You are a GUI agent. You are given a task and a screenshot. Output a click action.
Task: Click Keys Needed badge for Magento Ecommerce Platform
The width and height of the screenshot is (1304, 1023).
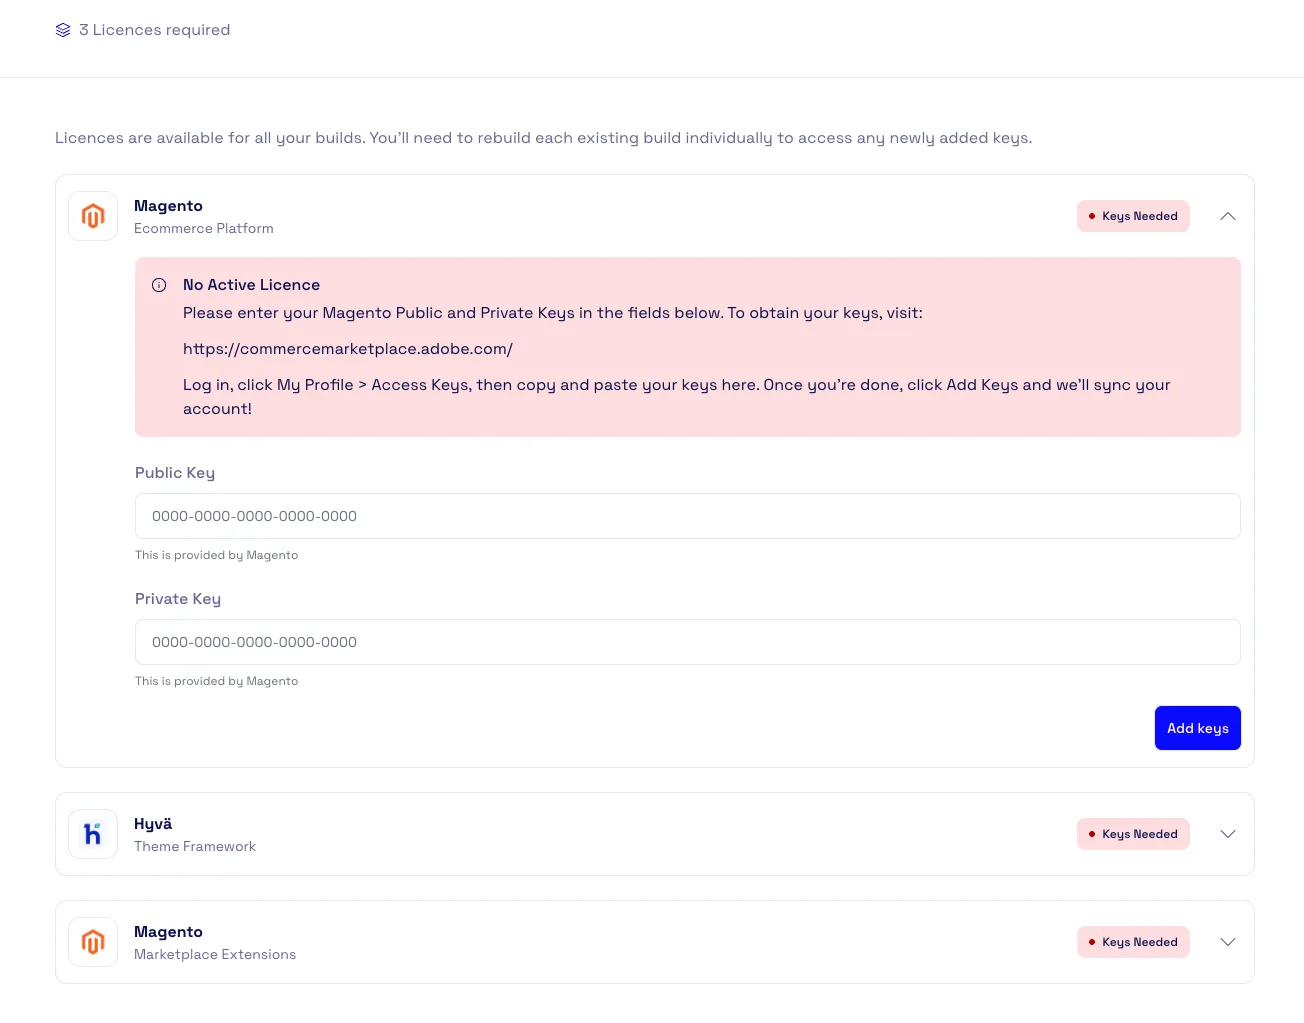(x=1133, y=216)
